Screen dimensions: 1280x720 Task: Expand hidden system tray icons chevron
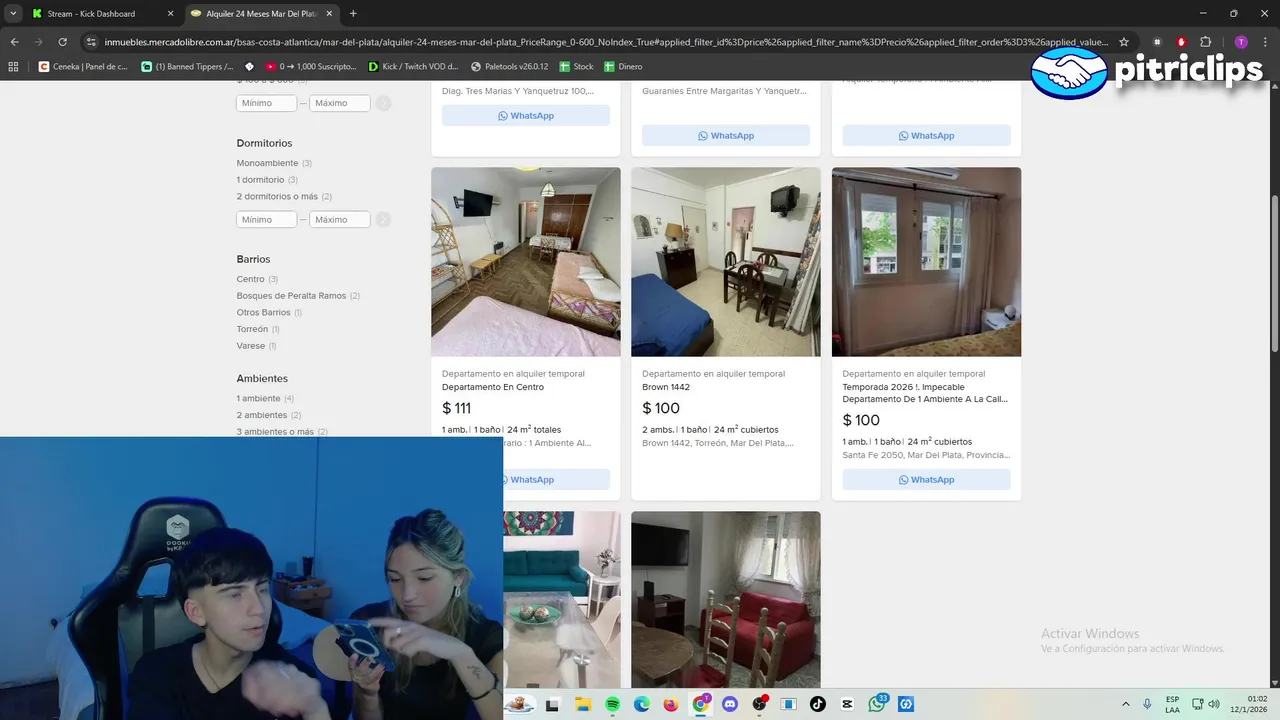[x=1126, y=704]
